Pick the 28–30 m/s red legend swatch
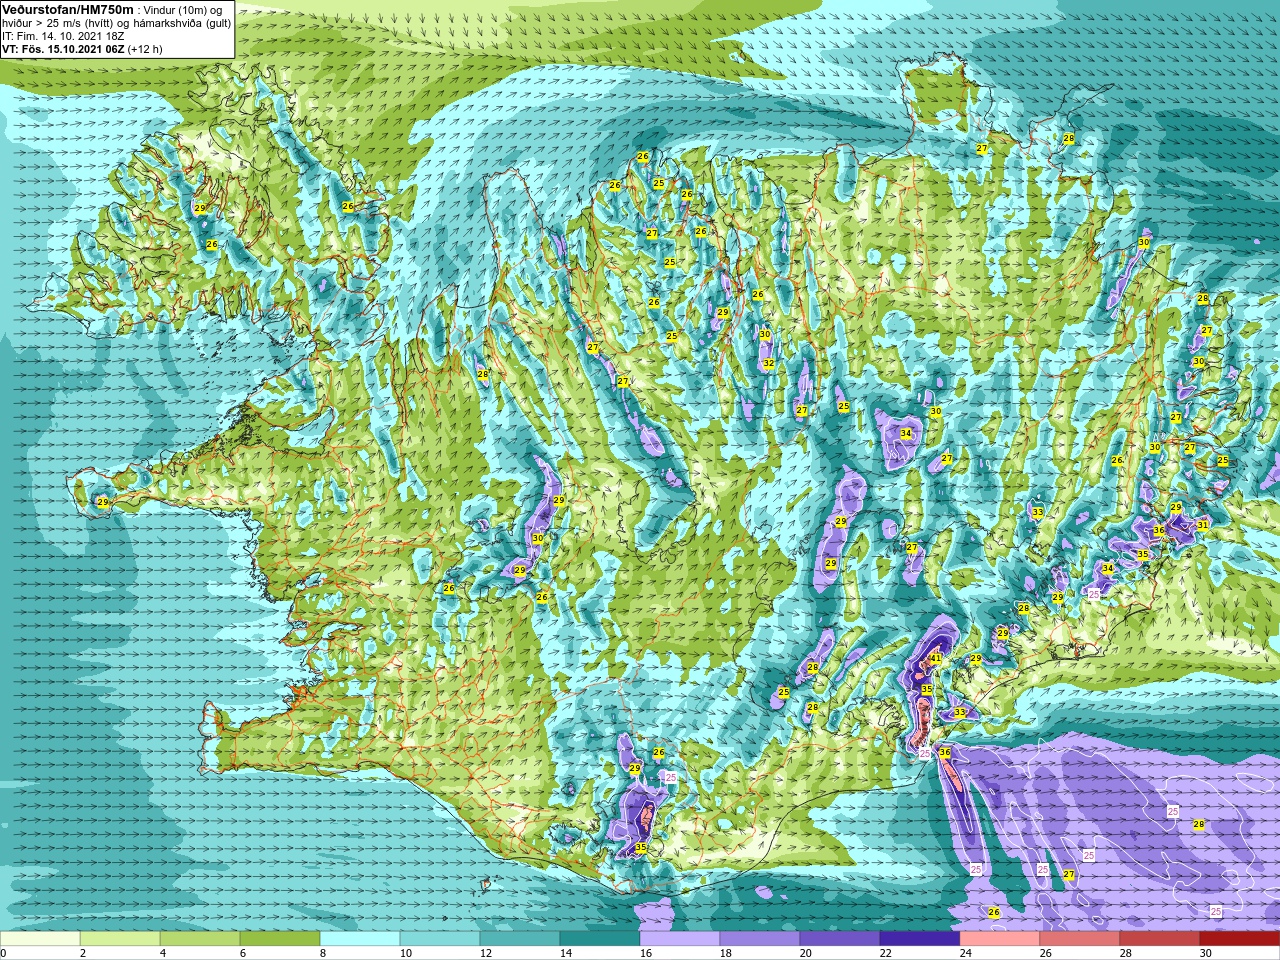 click(1160, 939)
